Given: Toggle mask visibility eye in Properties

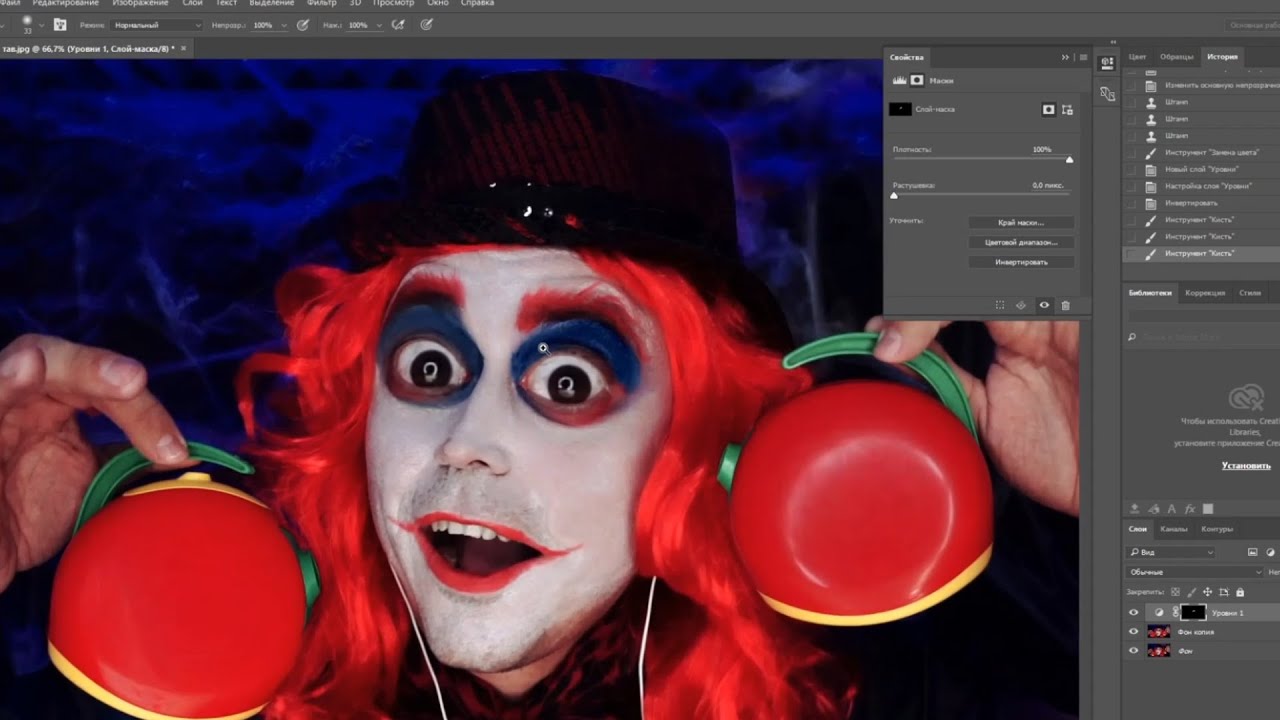Looking at the screenshot, I should click(x=1044, y=305).
